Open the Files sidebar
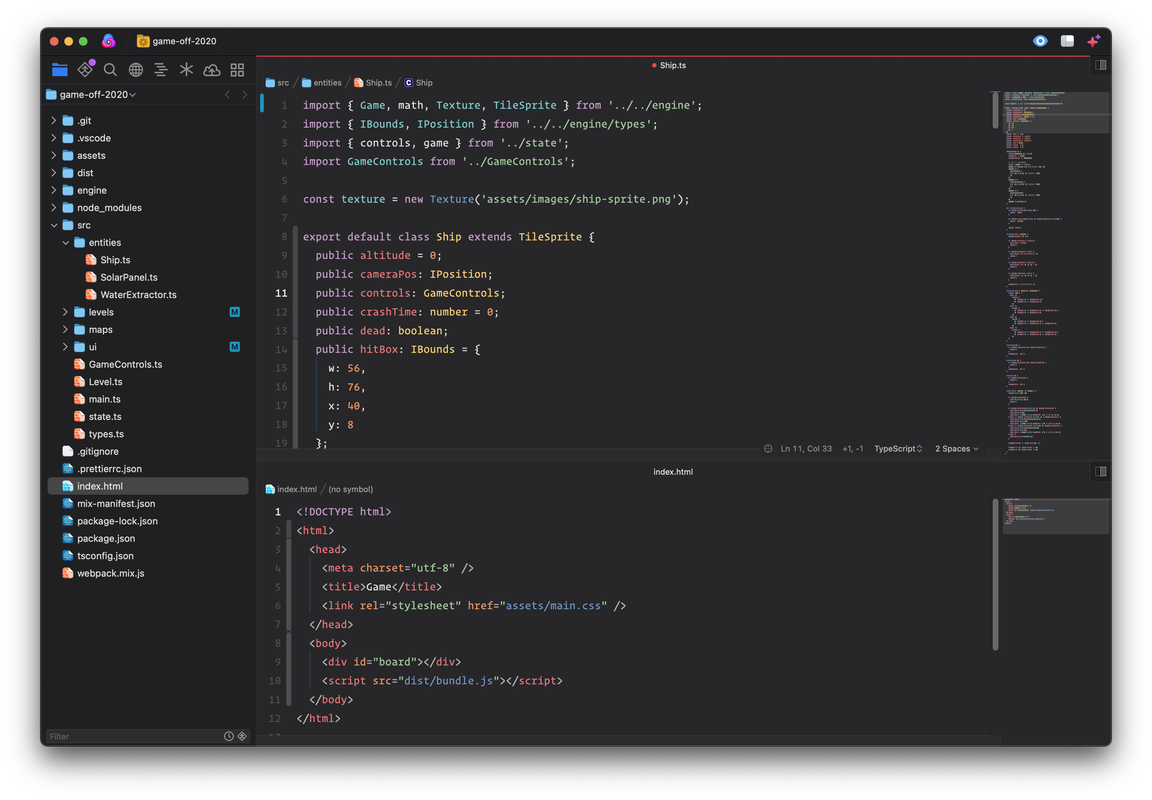1152x800 pixels. [x=60, y=70]
